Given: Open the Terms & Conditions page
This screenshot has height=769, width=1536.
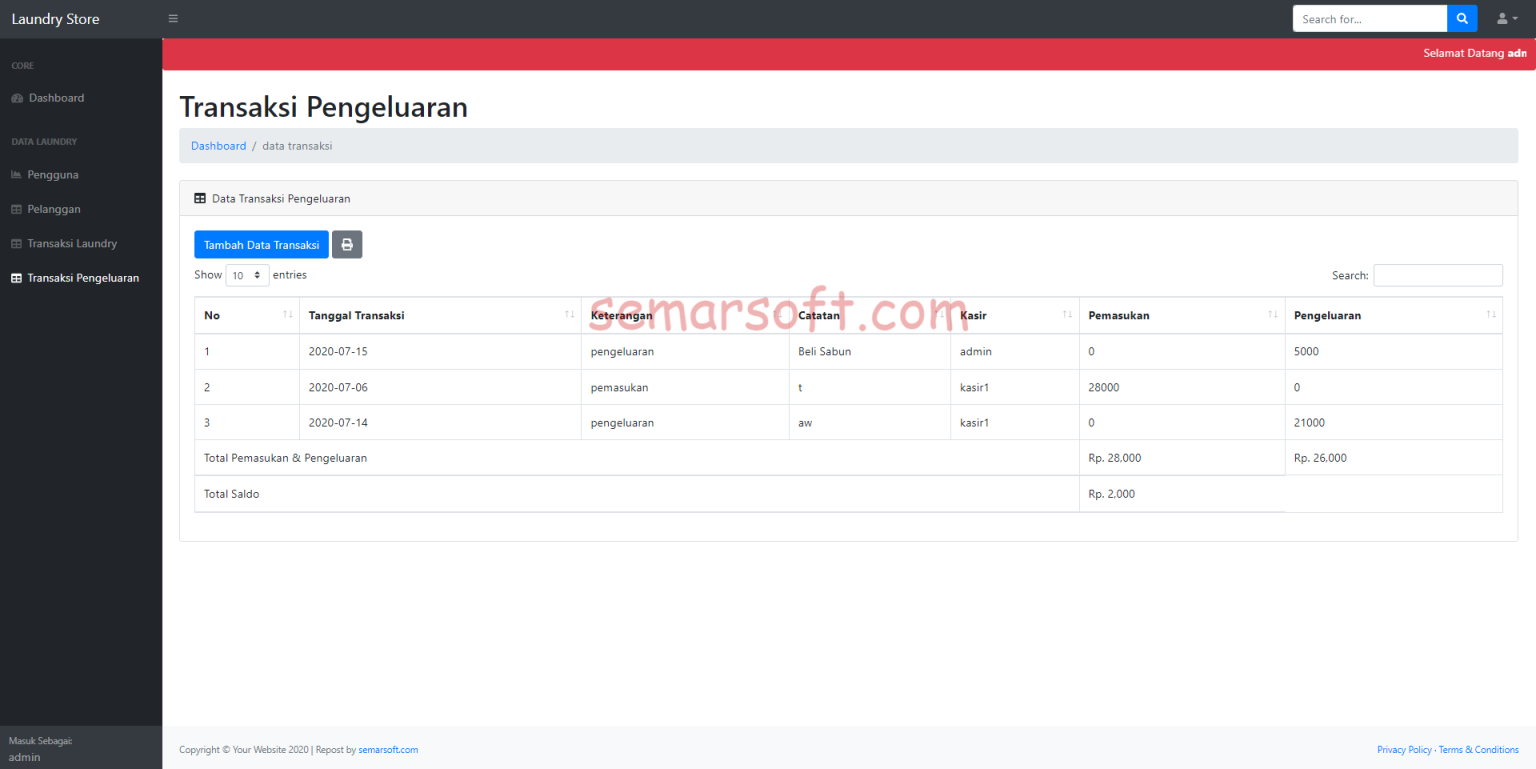Looking at the screenshot, I should pyautogui.click(x=1478, y=749).
